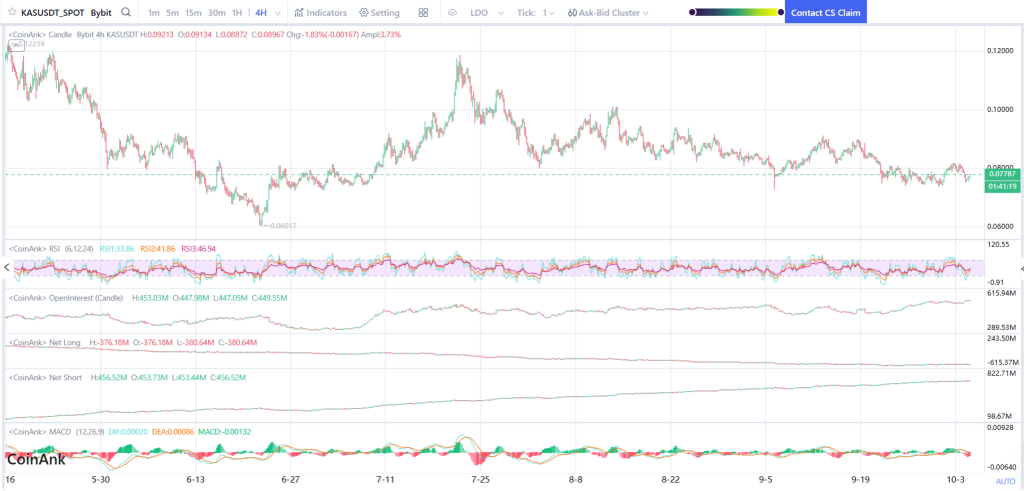Expand panel with right-edge arrow
This screenshot has width=1024, height=491.
pos(1020,268)
